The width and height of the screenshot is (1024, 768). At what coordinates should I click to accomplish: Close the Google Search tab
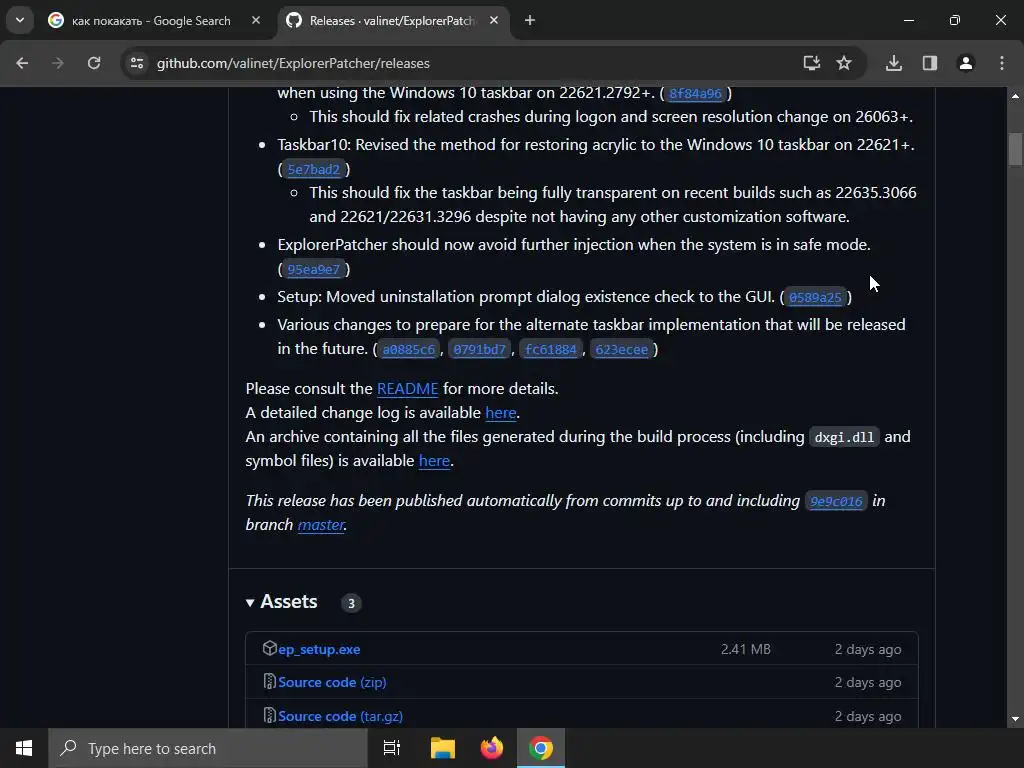pyautogui.click(x=256, y=20)
